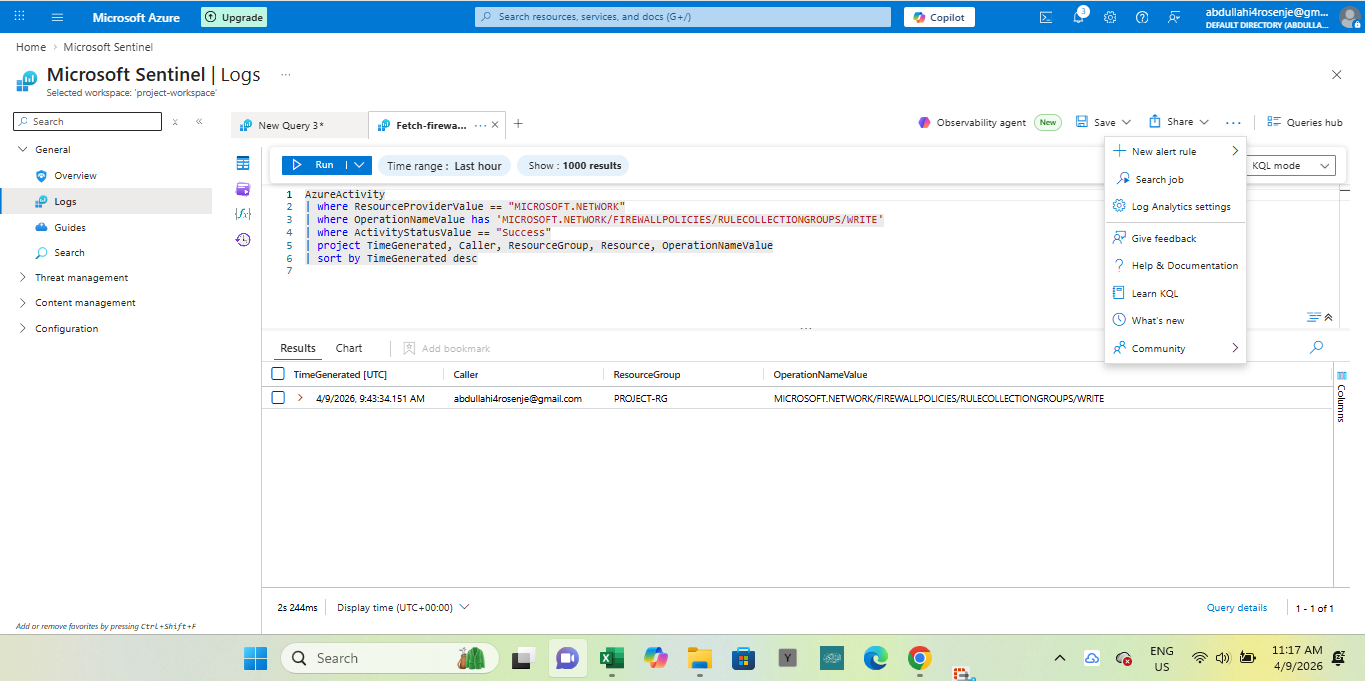Select Log Analytics settings menu item
Viewport: 1365px width, 681px height.
click(1180, 207)
